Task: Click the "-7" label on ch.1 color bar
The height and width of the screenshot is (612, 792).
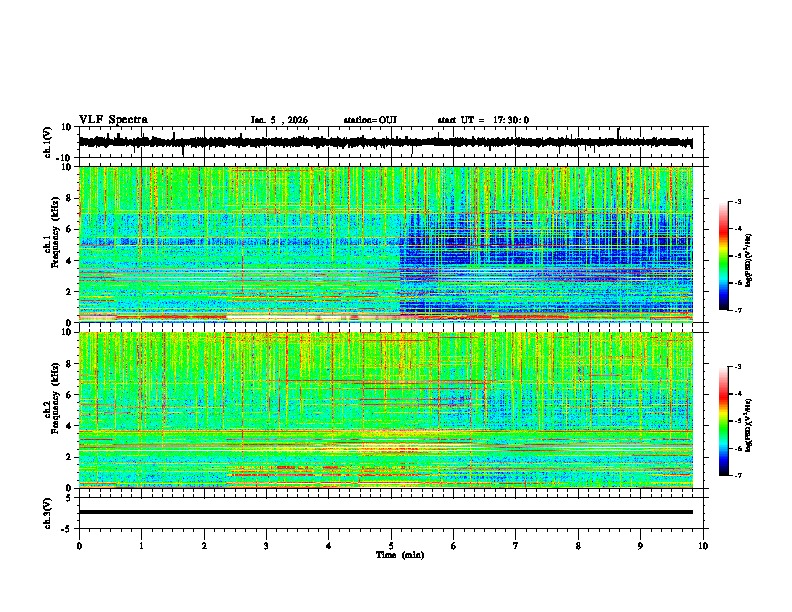Action: [737, 310]
